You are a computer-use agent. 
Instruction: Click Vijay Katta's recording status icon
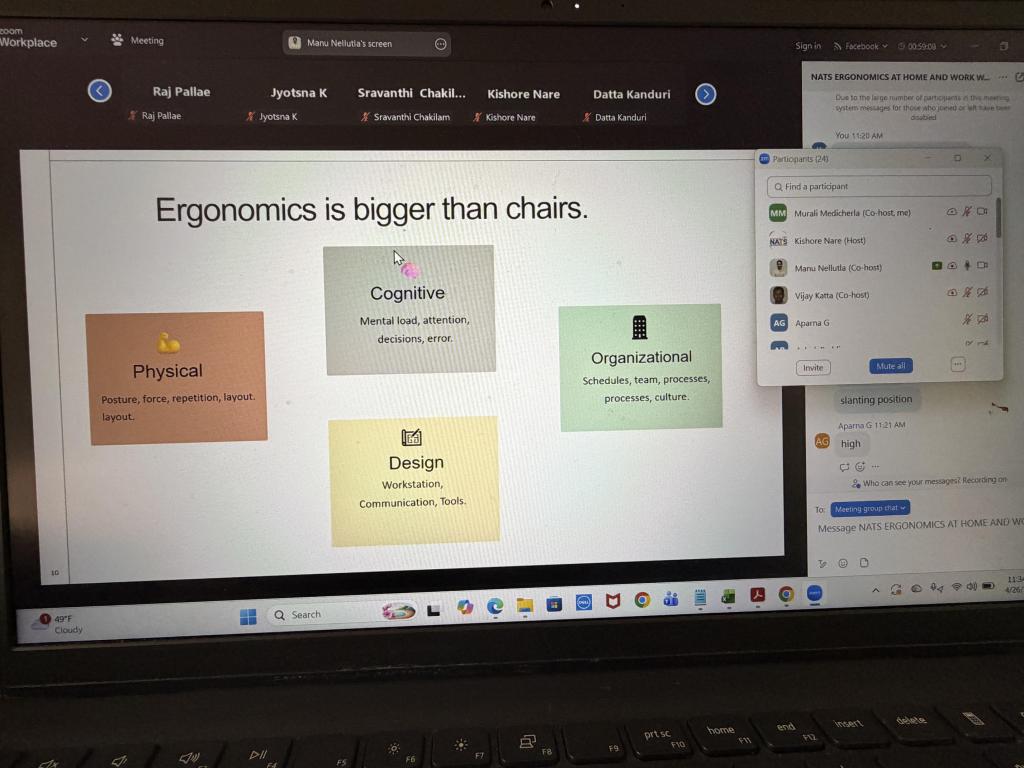point(952,293)
